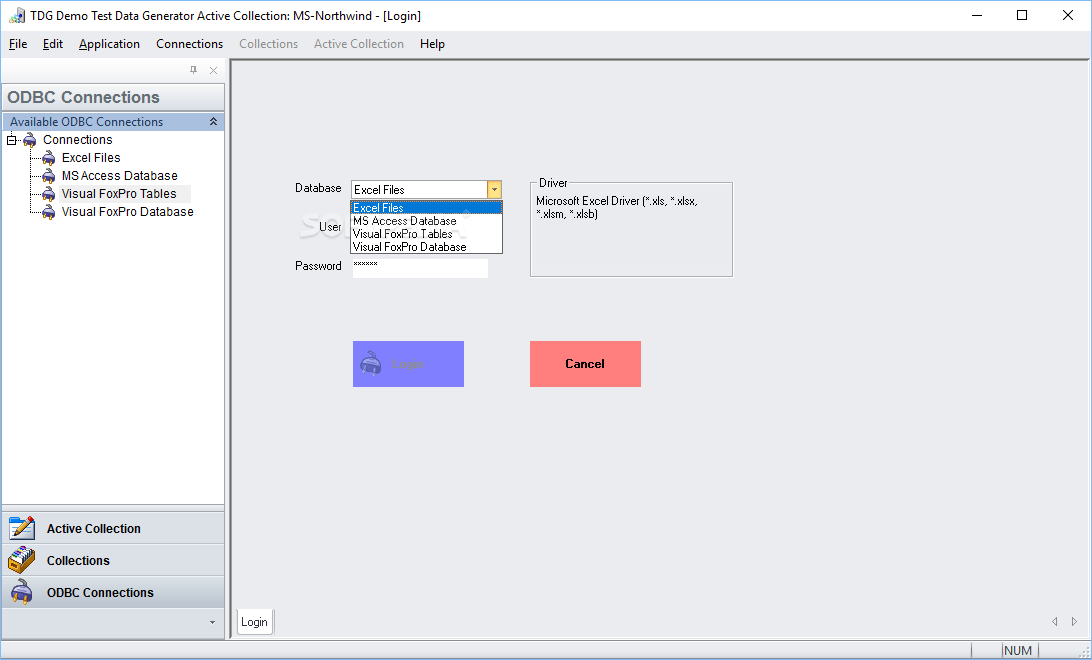Open the Database combo box dropdown
Screen dimensions: 1092x660
click(494, 189)
